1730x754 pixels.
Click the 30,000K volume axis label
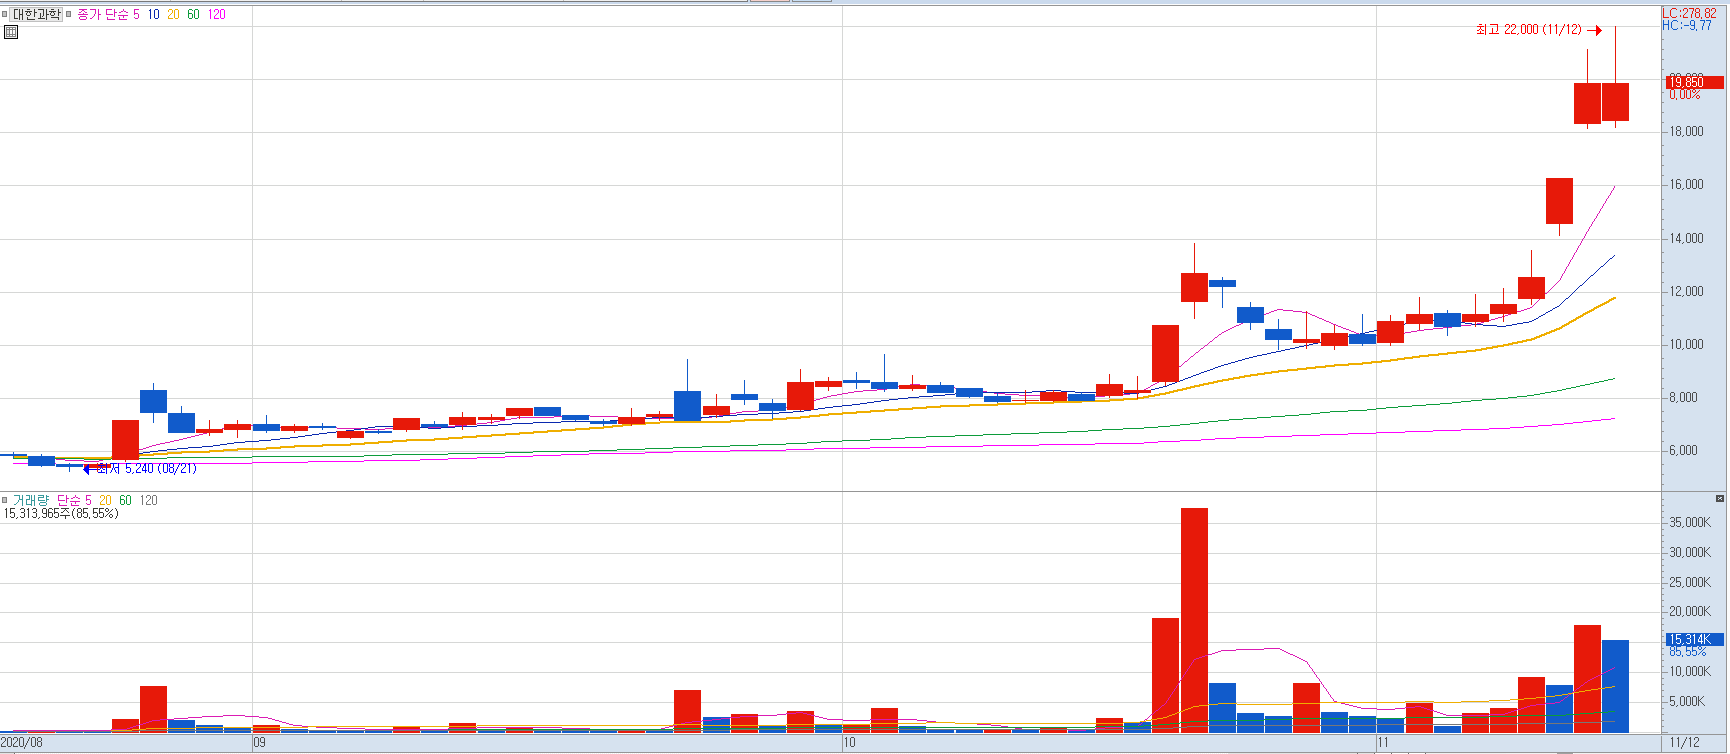click(1690, 552)
